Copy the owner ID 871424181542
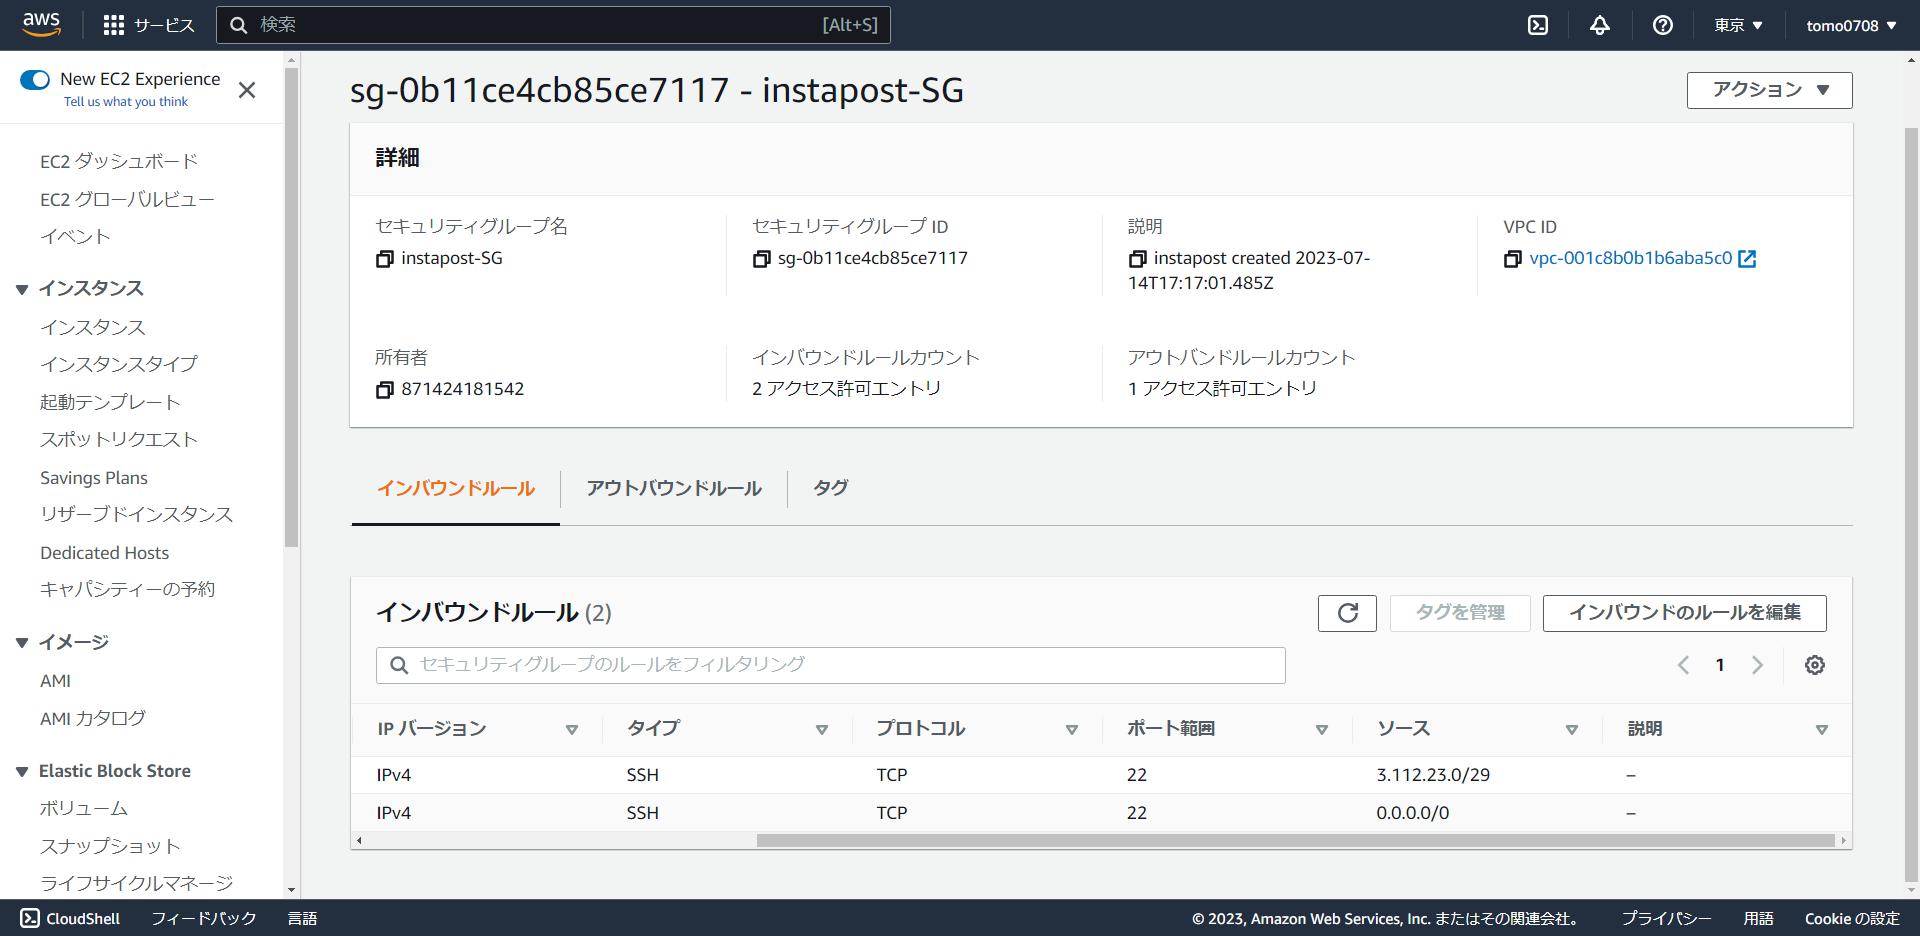1920x936 pixels. pyautogui.click(x=384, y=389)
